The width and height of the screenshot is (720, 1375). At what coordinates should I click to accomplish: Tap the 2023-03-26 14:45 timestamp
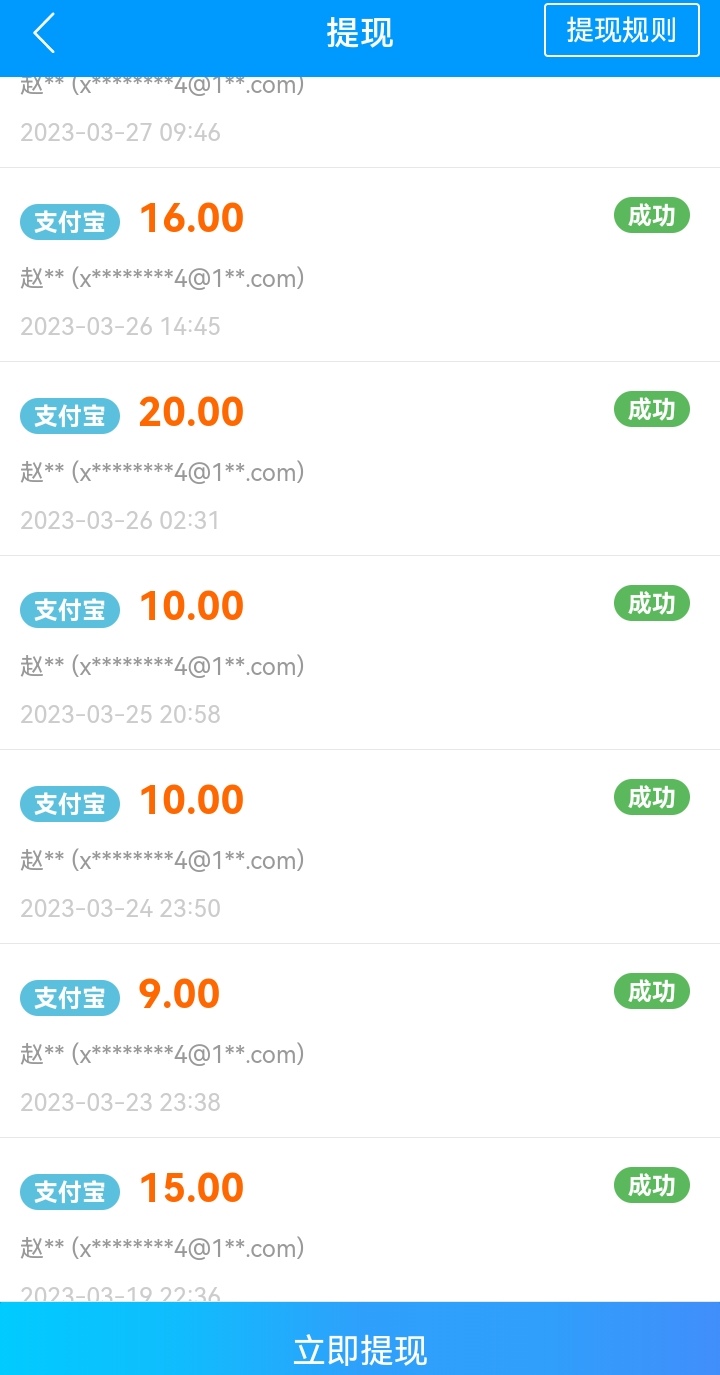pos(120,326)
